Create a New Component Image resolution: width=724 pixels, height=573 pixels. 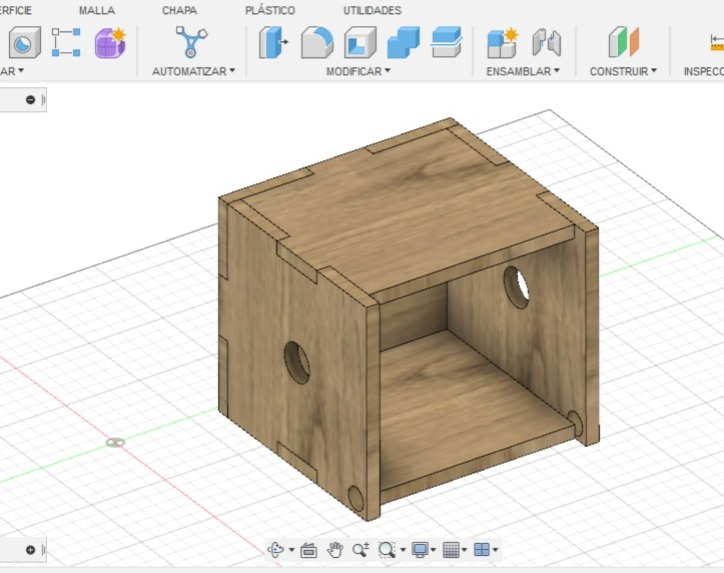pos(502,42)
